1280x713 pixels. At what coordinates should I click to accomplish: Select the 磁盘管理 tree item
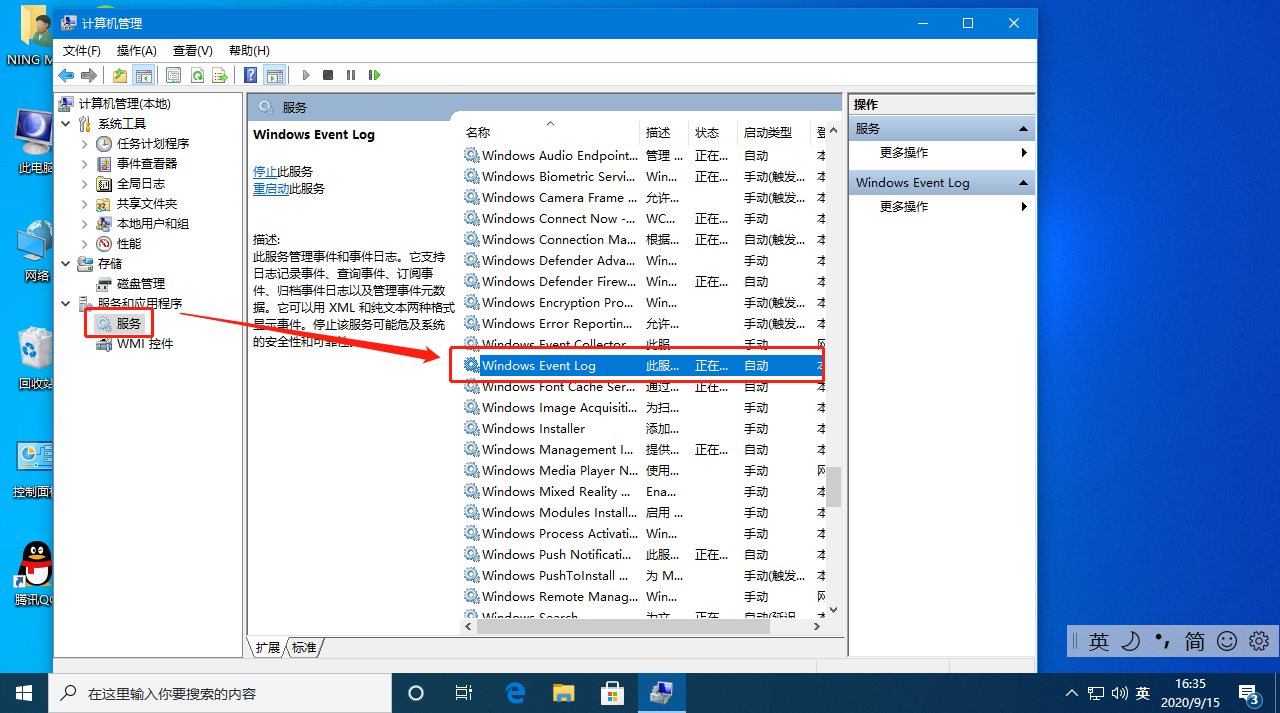(x=131, y=284)
